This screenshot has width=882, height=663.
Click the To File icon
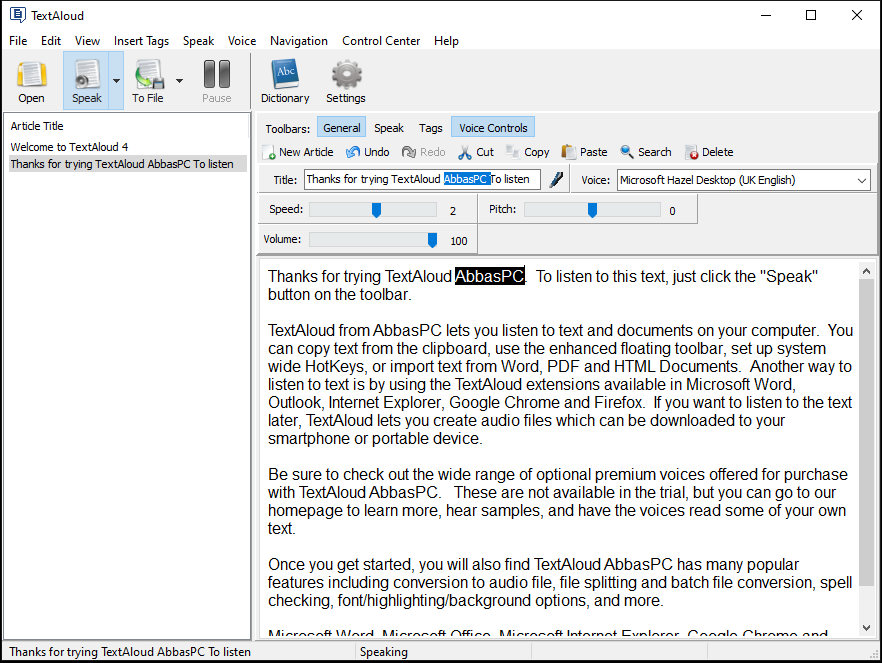(x=148, y=81)
